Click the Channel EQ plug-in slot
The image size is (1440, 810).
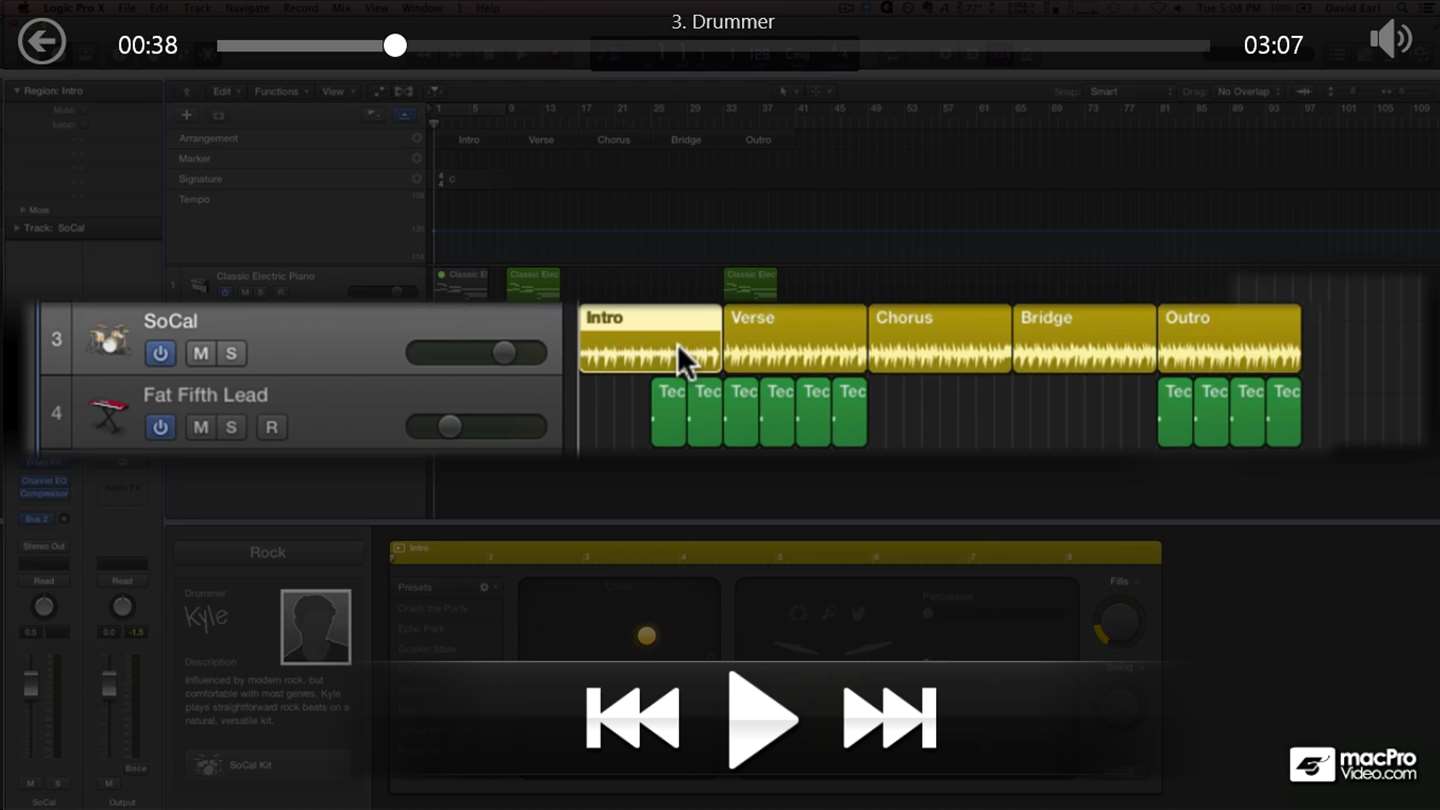pos(44,481)
